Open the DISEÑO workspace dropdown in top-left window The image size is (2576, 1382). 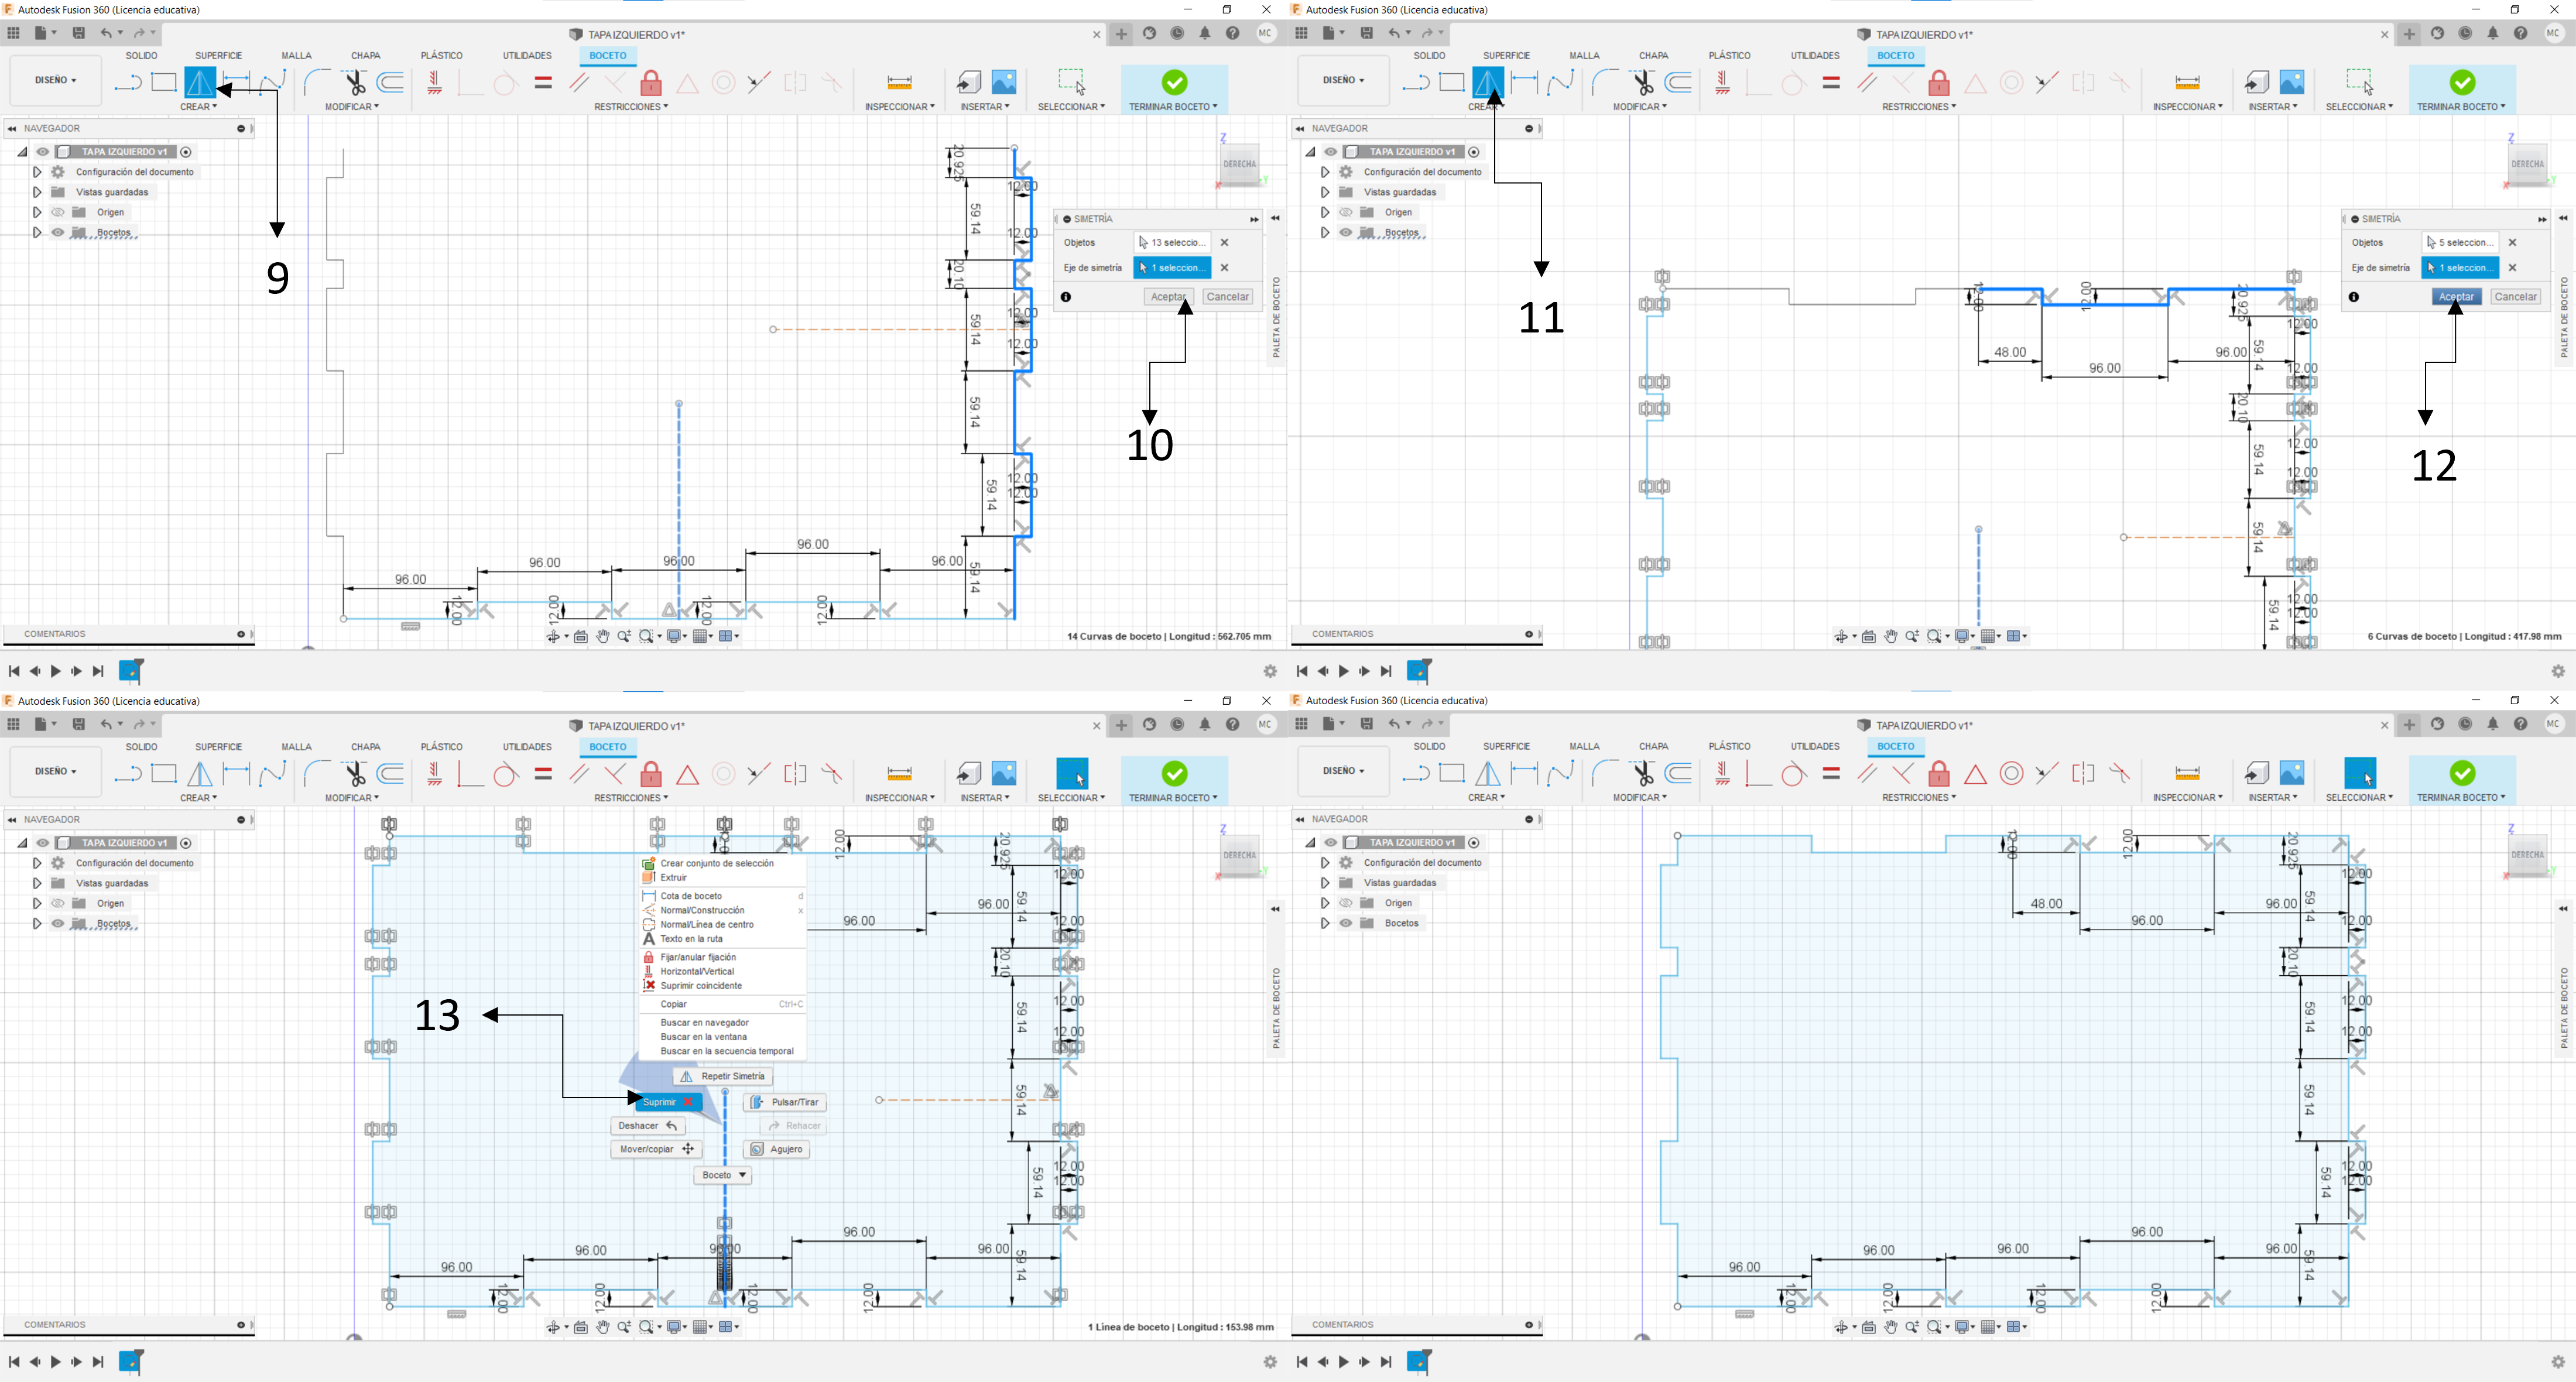(x=56, y=80)
